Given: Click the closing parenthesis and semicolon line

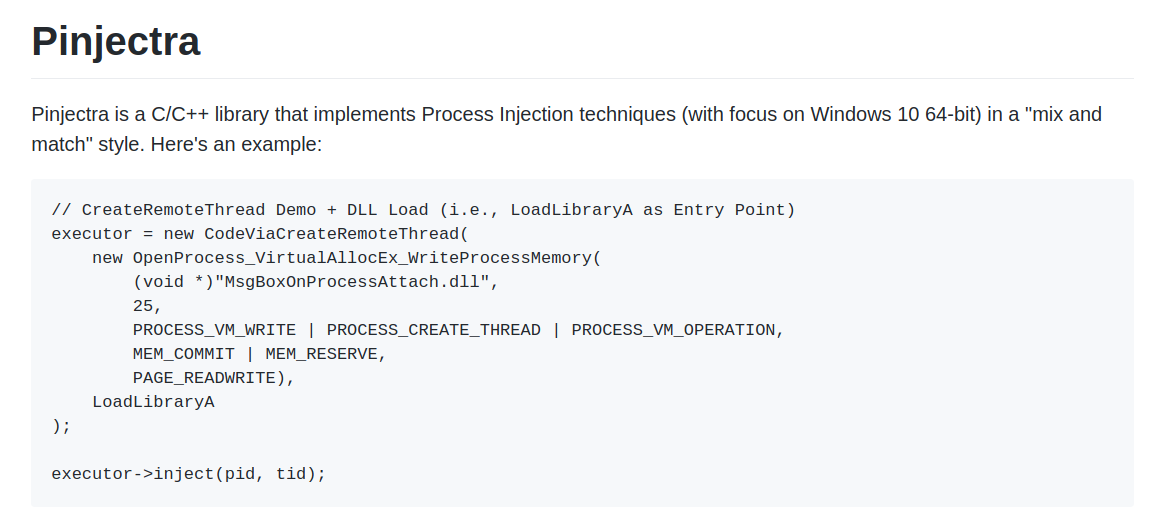Looking at the screenshot, I should click(62, 426).
